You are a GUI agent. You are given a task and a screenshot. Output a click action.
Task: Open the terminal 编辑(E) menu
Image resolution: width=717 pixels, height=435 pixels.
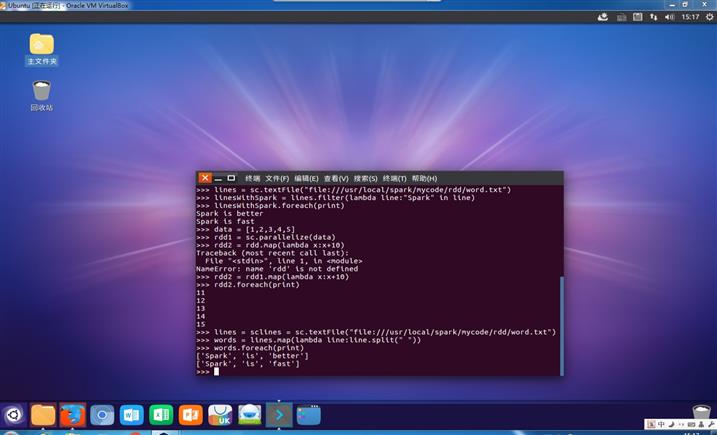[x=306, y=178]
